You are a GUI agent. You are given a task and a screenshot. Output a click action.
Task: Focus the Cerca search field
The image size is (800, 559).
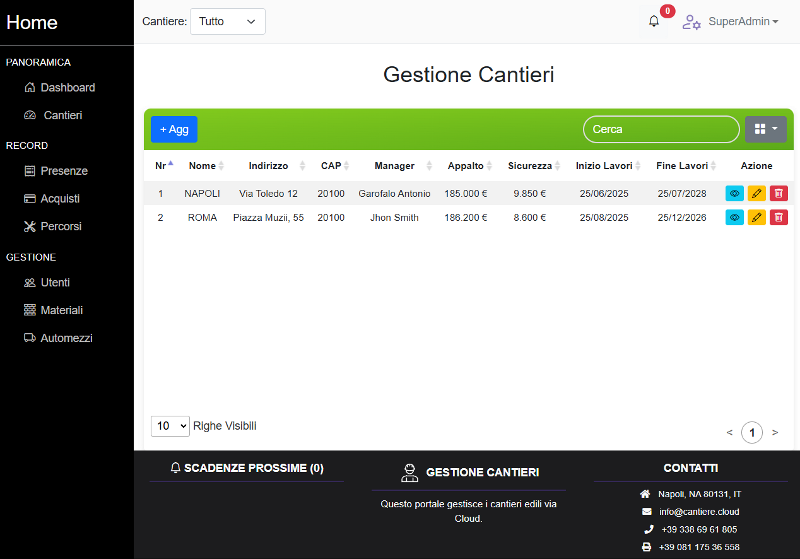pyautogui.click(x=661, y=130)
